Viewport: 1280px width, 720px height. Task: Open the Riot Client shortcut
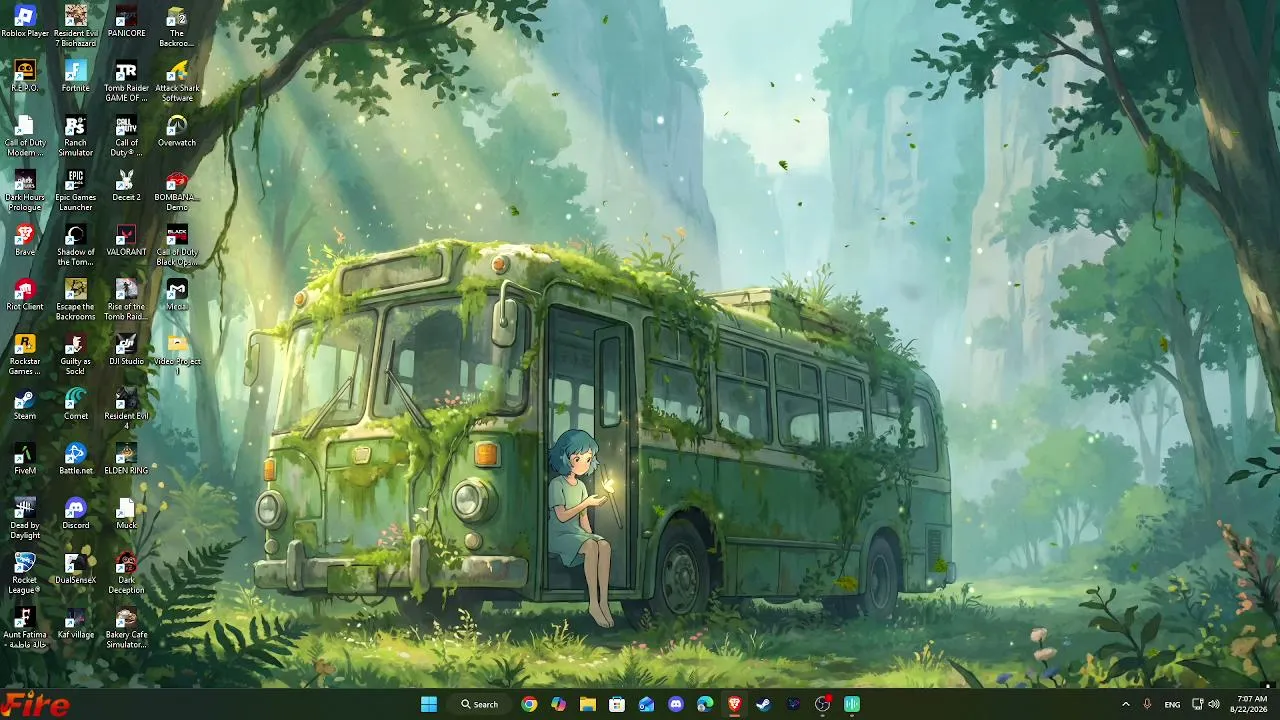(x=25, y=295)
